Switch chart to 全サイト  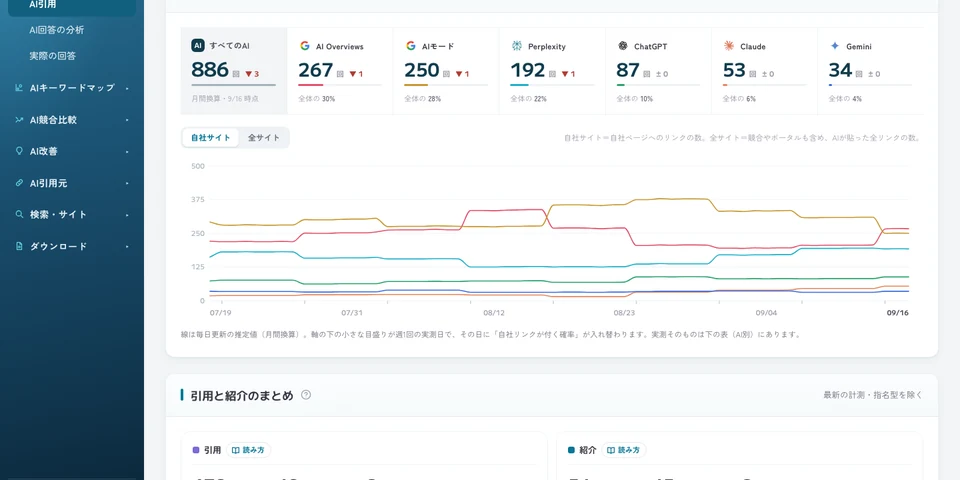point(264,138)
